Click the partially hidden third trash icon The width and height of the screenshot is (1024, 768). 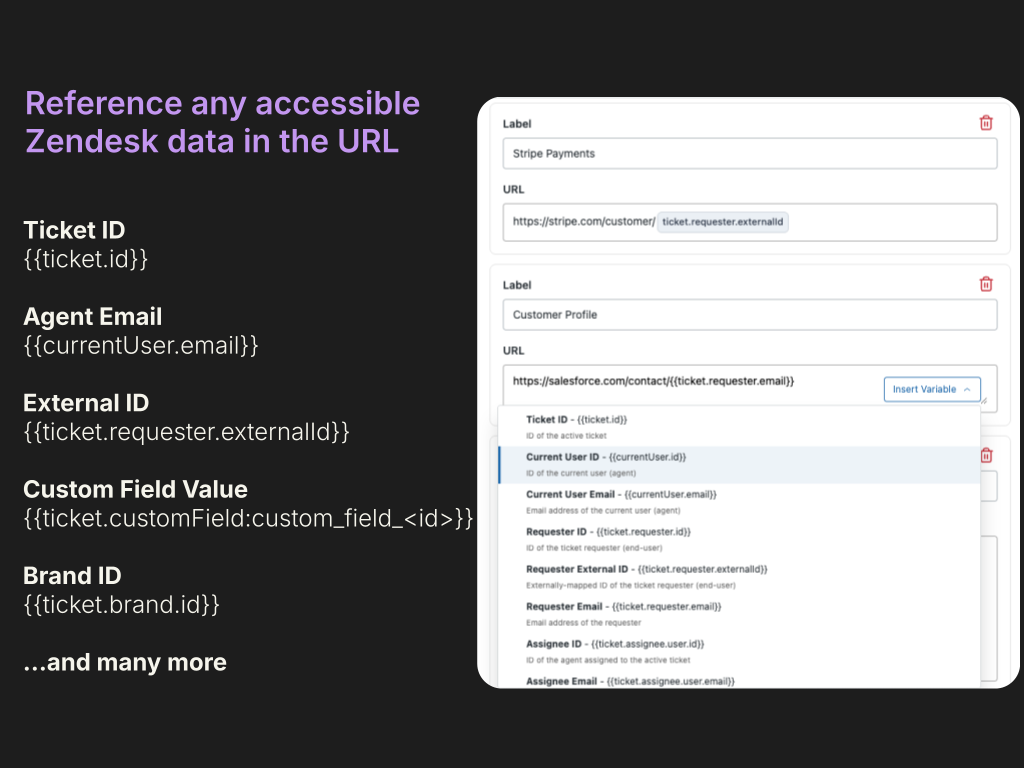(x=987, y=455)
